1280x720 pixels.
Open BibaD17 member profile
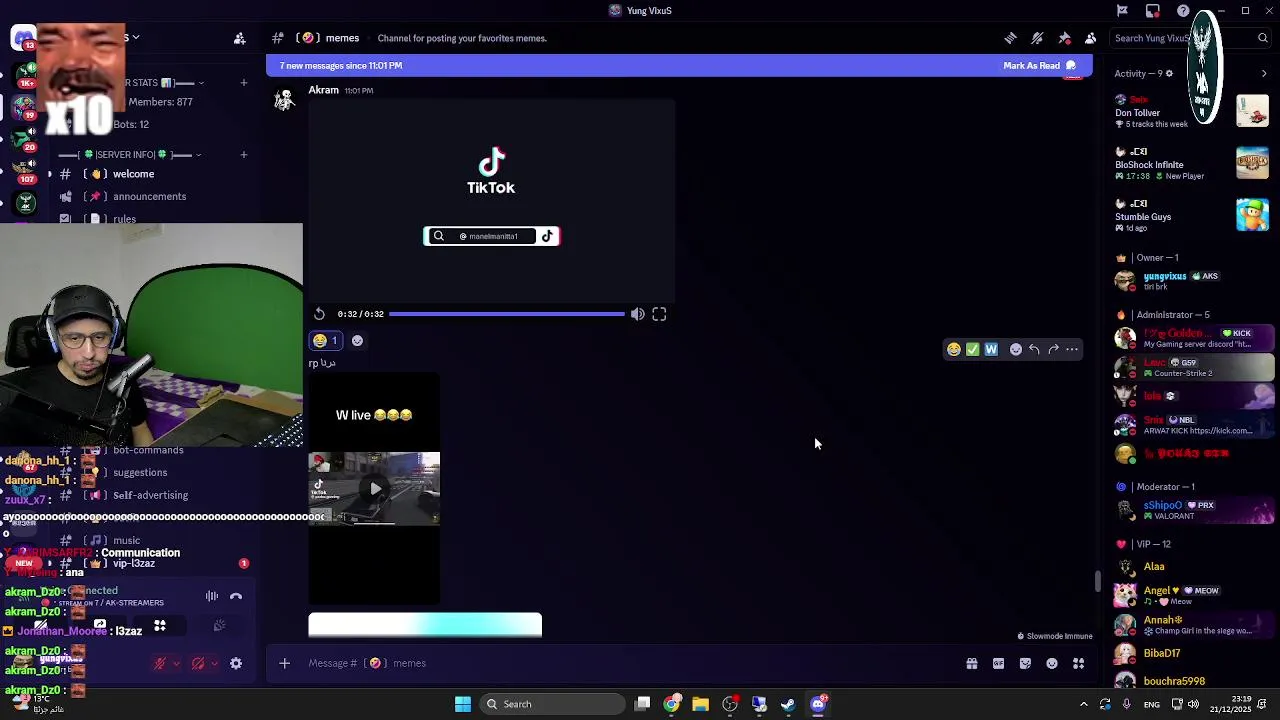pos(1193,654)
